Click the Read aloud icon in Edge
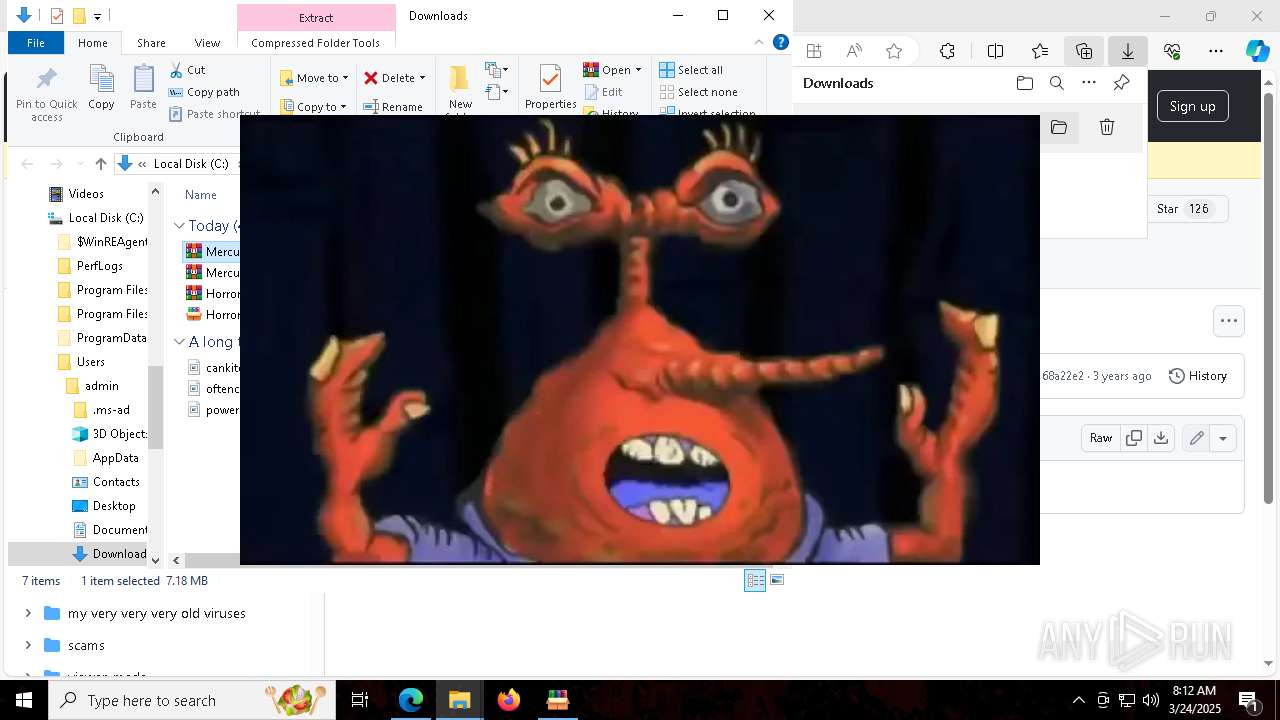 tap(854, 51)
